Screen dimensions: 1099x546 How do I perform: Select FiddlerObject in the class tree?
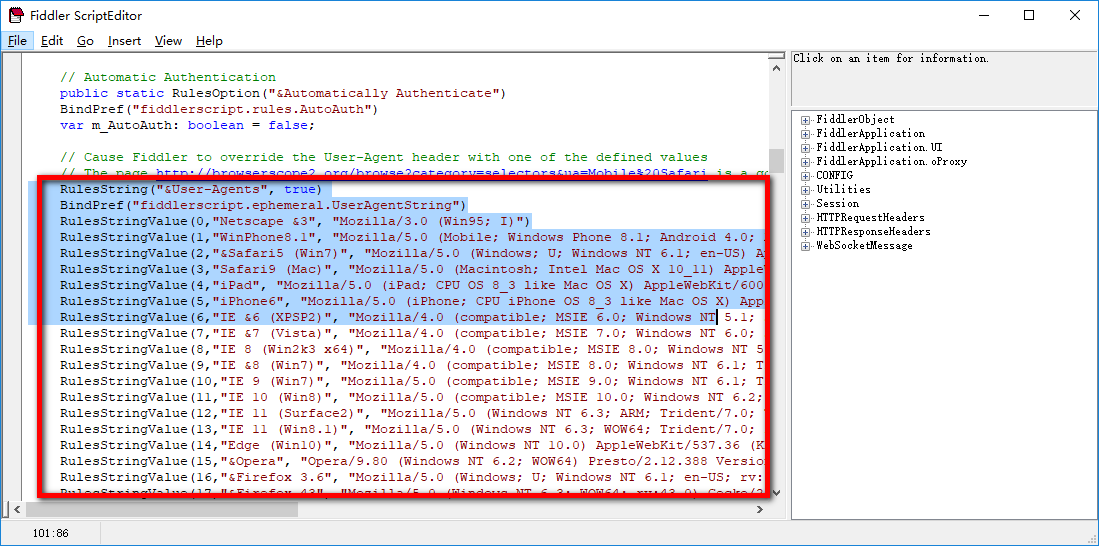(x=855, y=120)
